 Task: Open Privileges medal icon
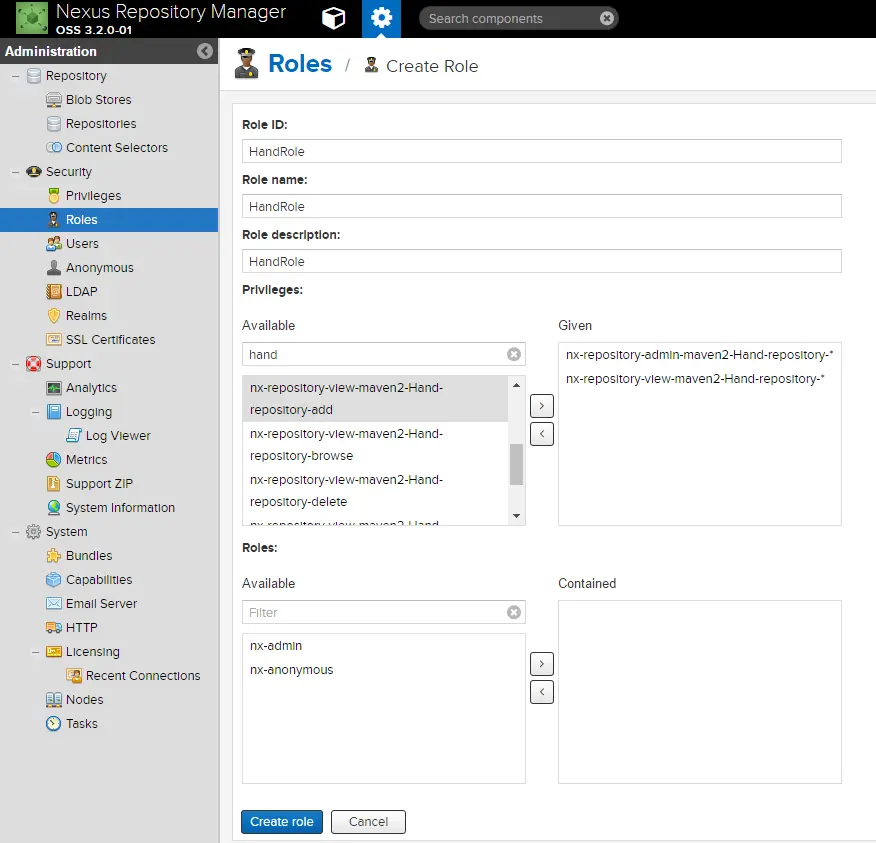(x=54, y=196)
